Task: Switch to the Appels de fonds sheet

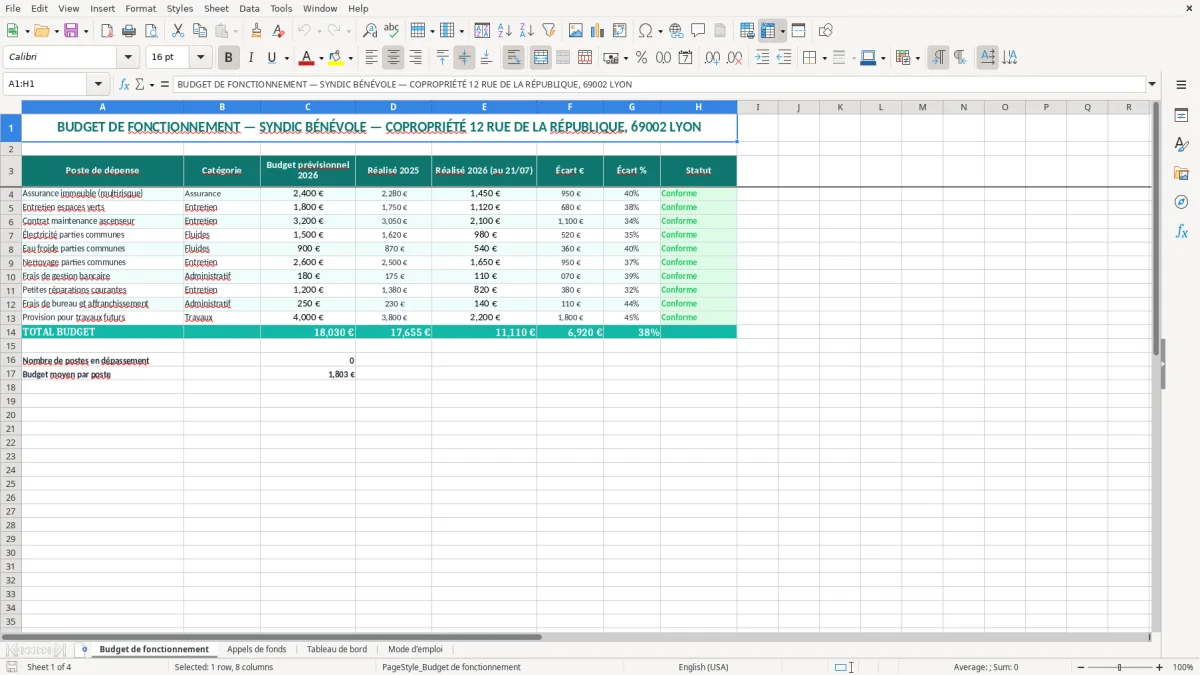Action: (x=256, y=649)
